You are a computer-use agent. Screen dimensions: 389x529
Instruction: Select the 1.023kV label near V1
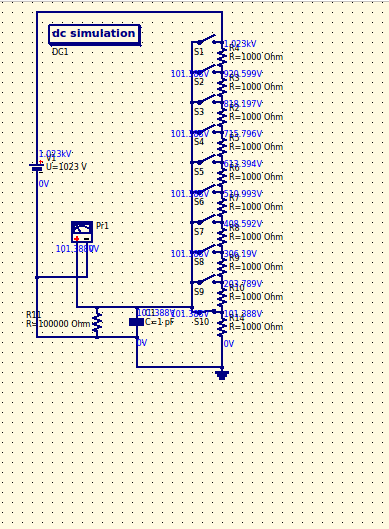(55, 154)
